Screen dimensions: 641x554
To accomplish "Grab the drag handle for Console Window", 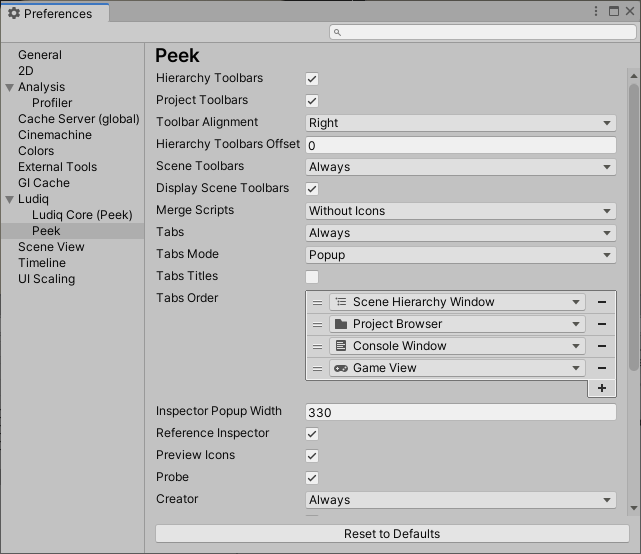I will point(317,347).
